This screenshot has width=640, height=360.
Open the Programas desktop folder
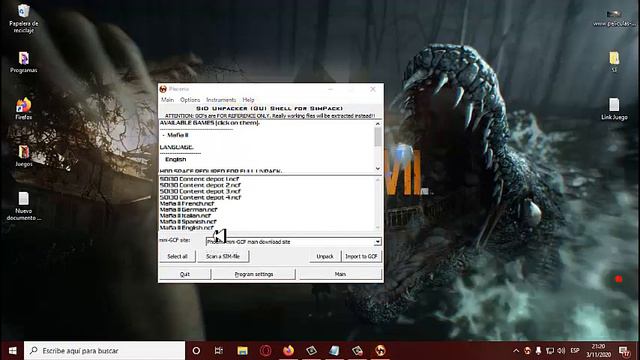[x=24, y=62]
